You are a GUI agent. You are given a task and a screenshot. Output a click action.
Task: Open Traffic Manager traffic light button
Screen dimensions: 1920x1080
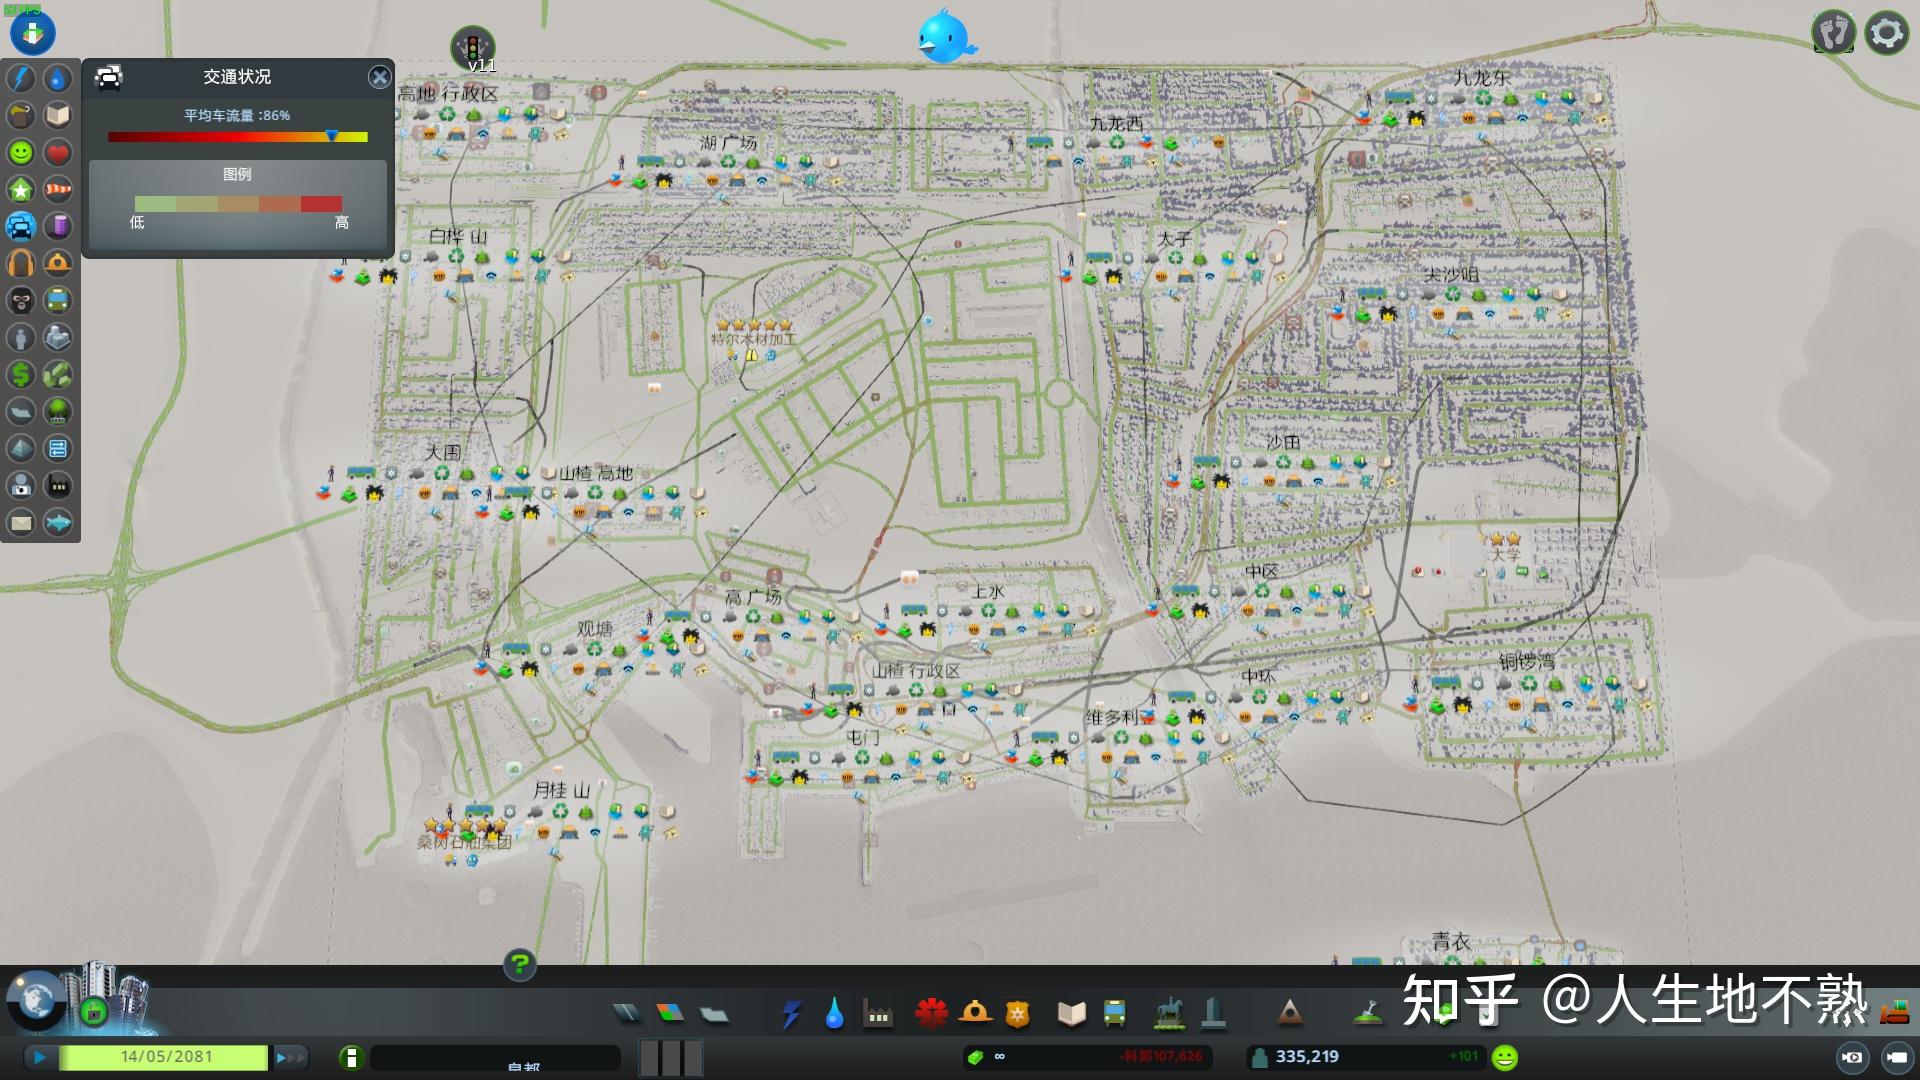[473, 48]
